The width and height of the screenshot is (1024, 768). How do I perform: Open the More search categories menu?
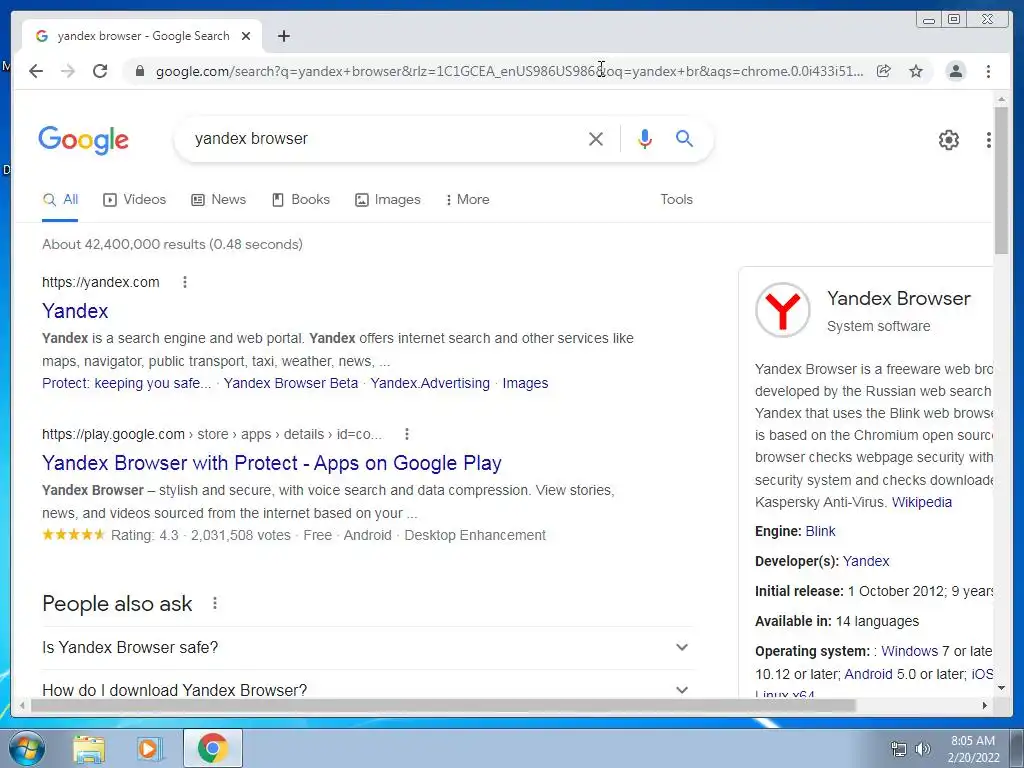click(x=468, y=200)
